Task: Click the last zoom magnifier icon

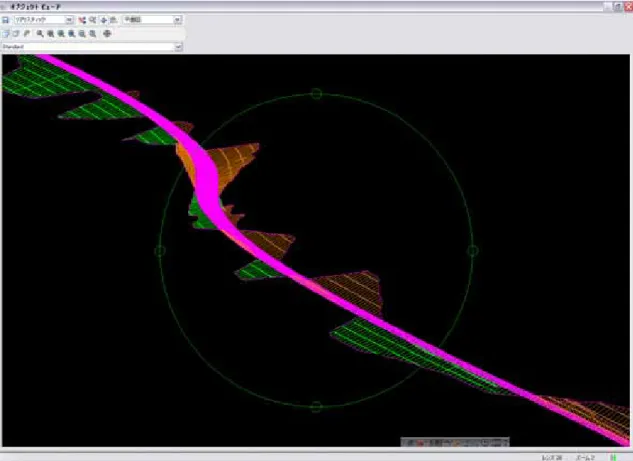Action: [92, 34]
